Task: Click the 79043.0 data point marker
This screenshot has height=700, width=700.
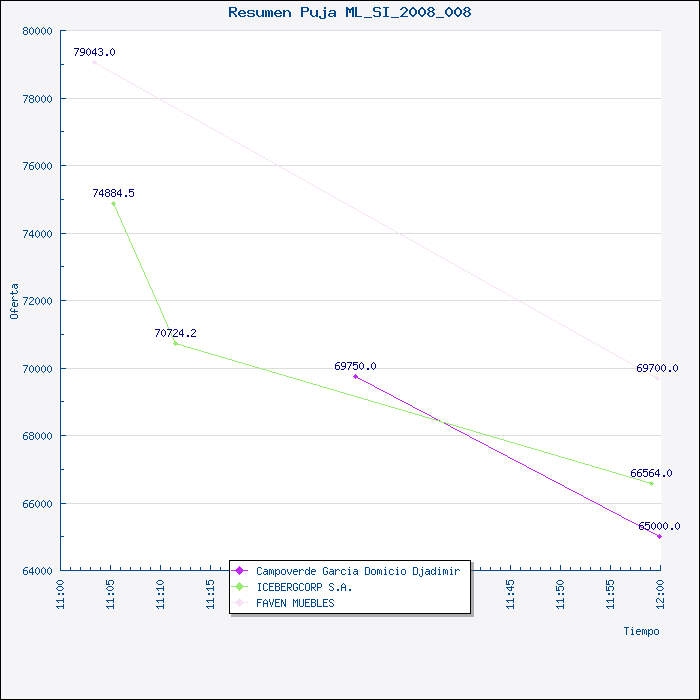Action: 94,62
